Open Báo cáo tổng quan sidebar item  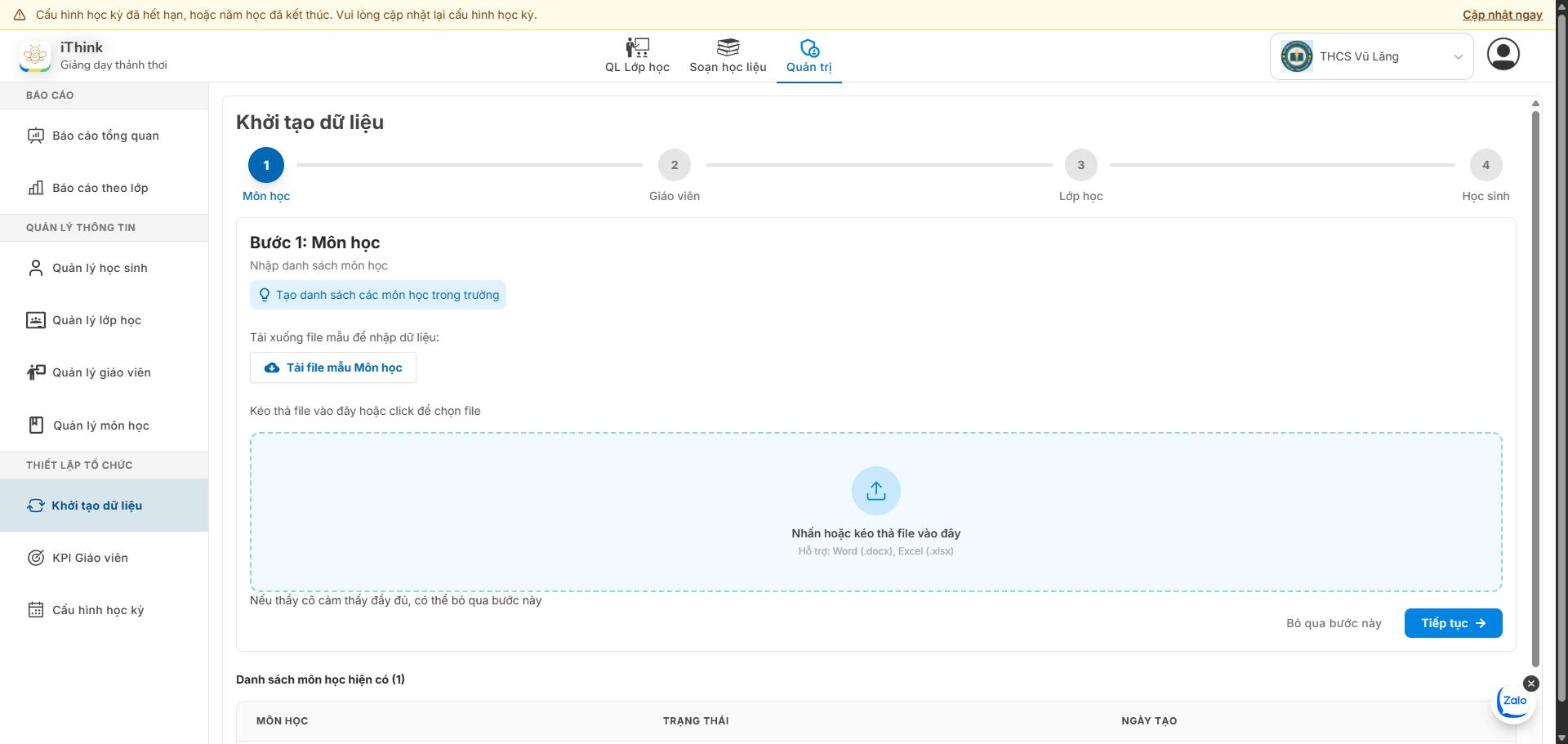point(104,136)
